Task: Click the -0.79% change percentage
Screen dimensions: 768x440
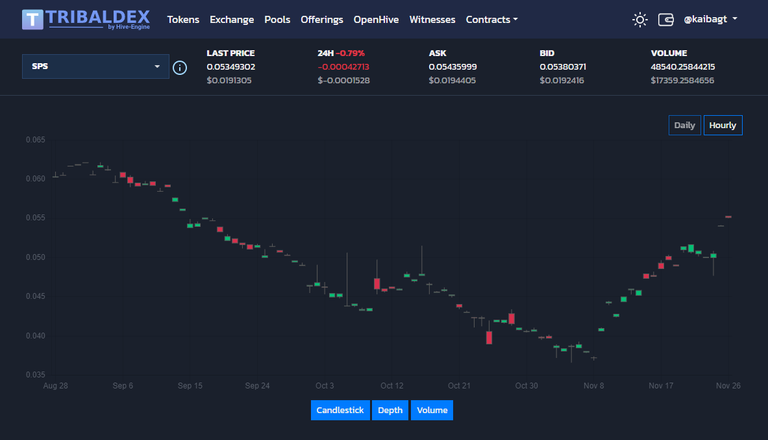Action: 350,53
